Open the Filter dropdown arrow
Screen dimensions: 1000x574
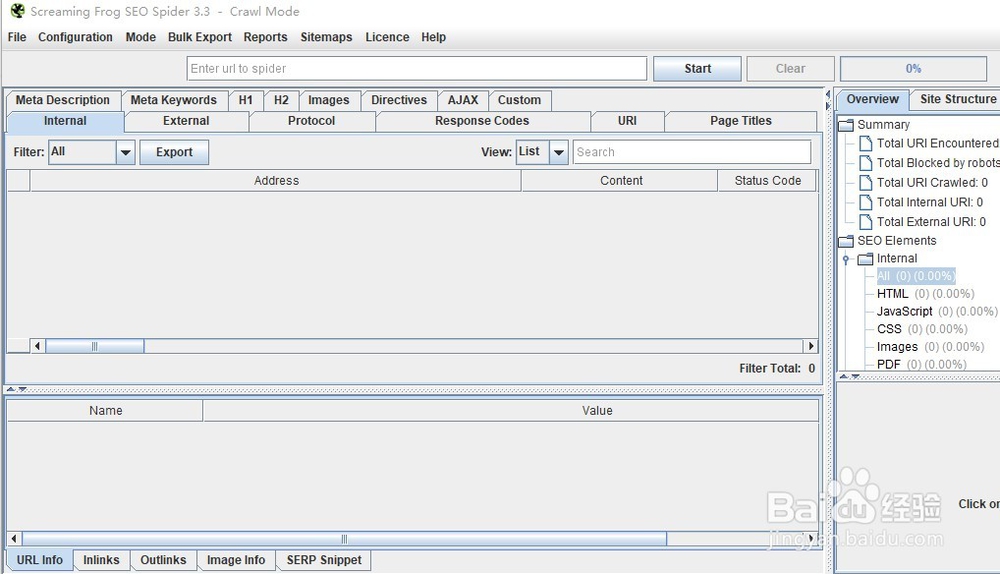pyautogui.click(x=126, y=152)
